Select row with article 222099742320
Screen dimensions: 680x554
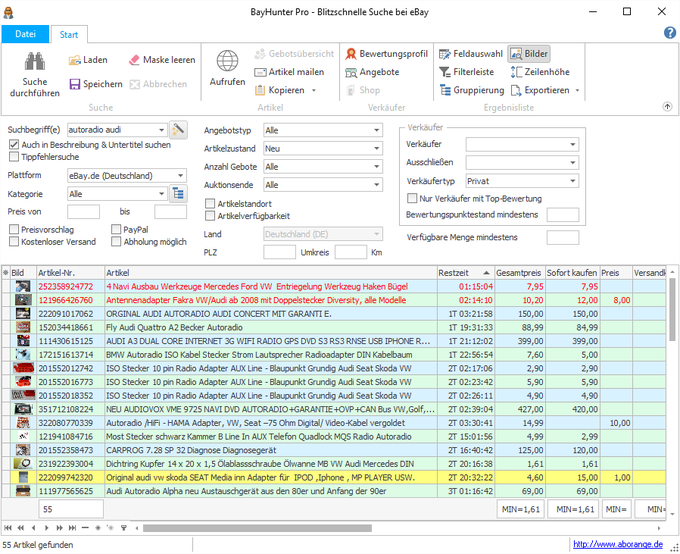pyautogui.click(x=334, y=477)
